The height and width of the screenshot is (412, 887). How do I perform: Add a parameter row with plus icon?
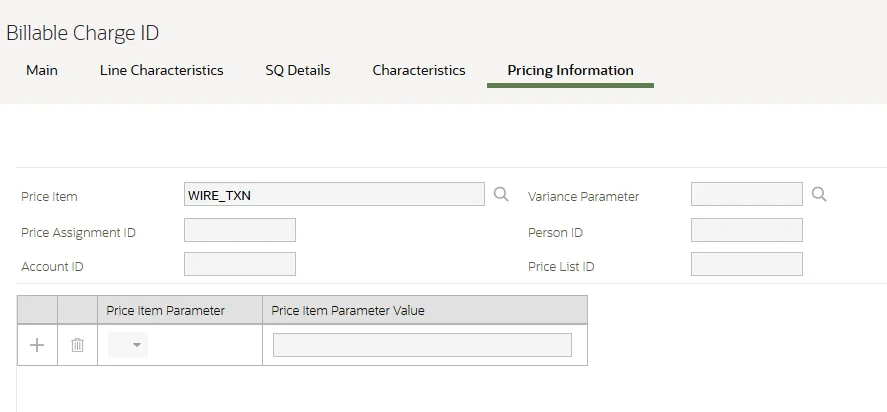(x=37, y=345)
